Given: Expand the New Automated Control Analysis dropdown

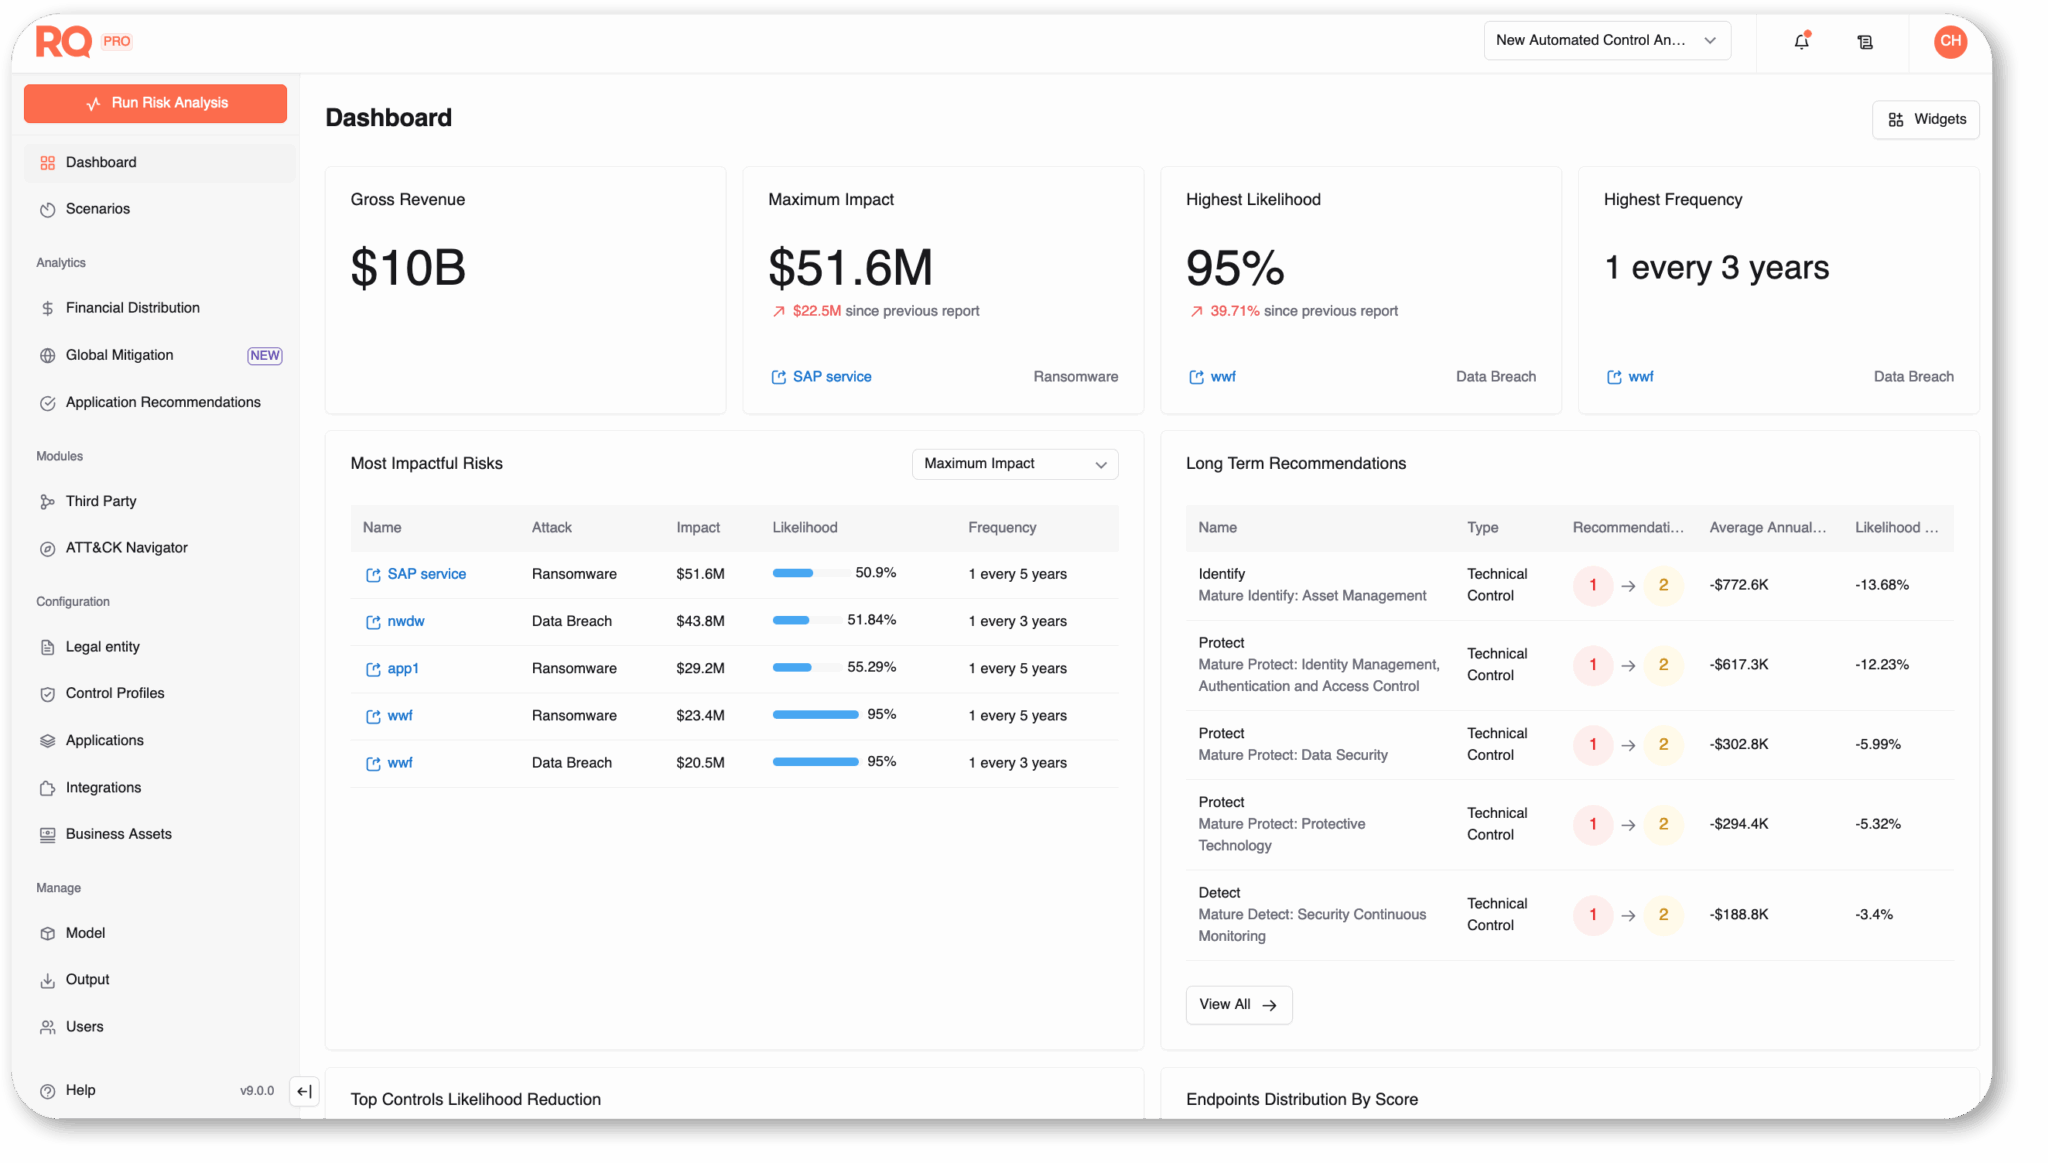Looking at the screenshot, I should pyautogui.click(x=1606, y=41).
